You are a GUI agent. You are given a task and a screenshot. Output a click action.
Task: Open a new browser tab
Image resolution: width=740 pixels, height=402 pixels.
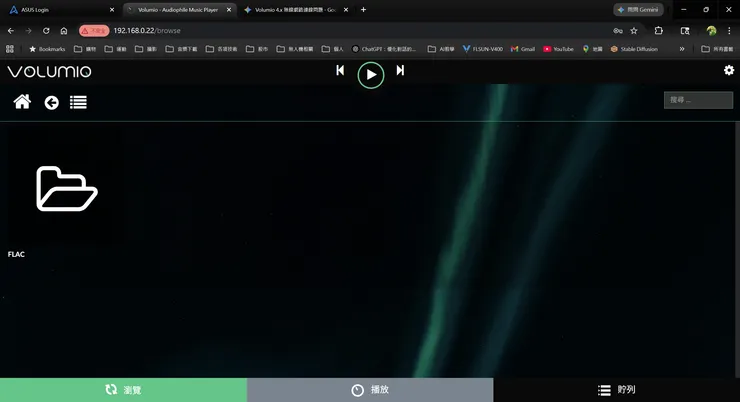tap(363, 9)
